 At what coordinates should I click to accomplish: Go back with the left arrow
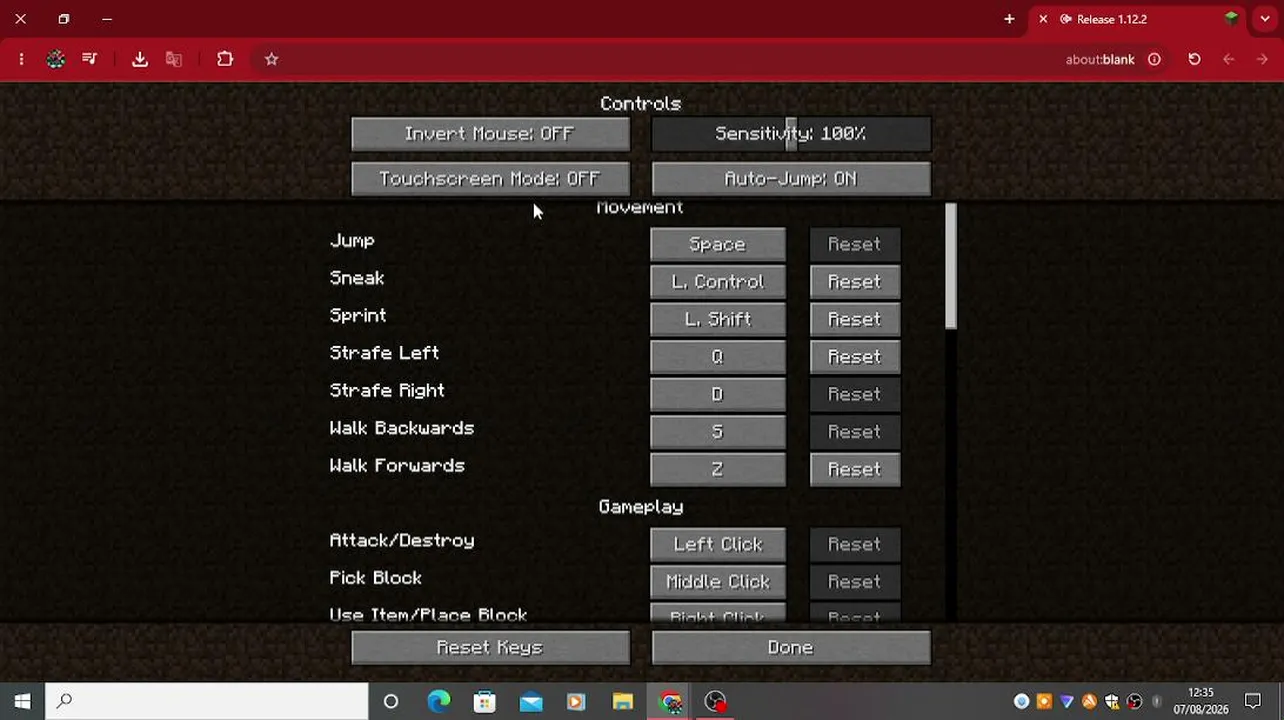pos(1229,60)
